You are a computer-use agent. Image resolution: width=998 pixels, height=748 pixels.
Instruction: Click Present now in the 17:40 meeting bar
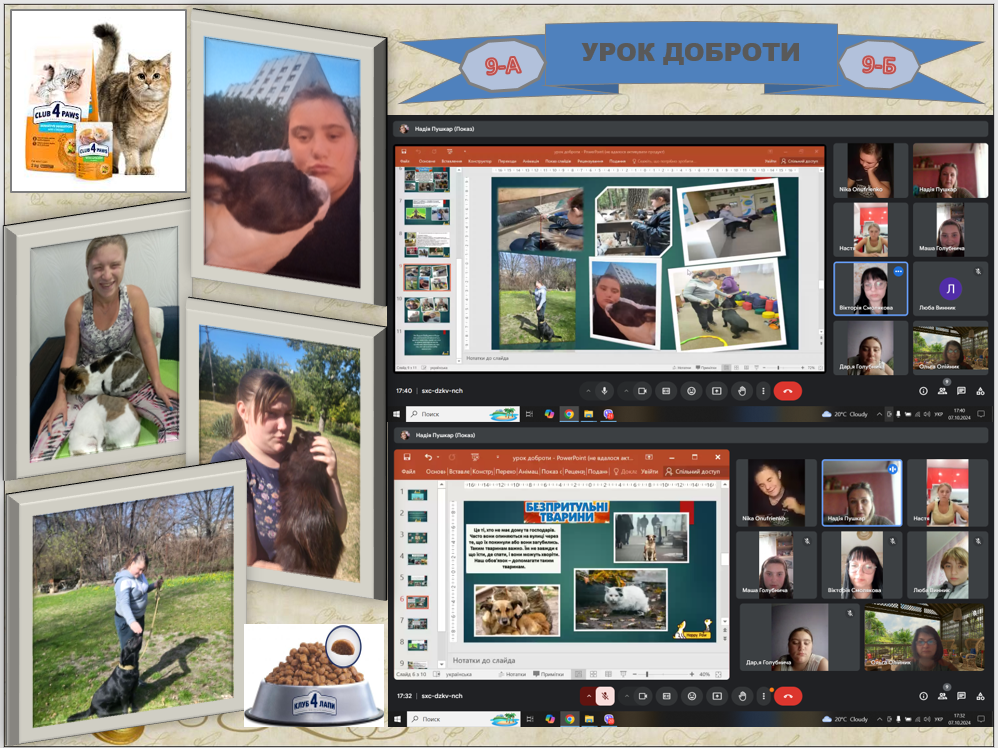click(717, 391)
